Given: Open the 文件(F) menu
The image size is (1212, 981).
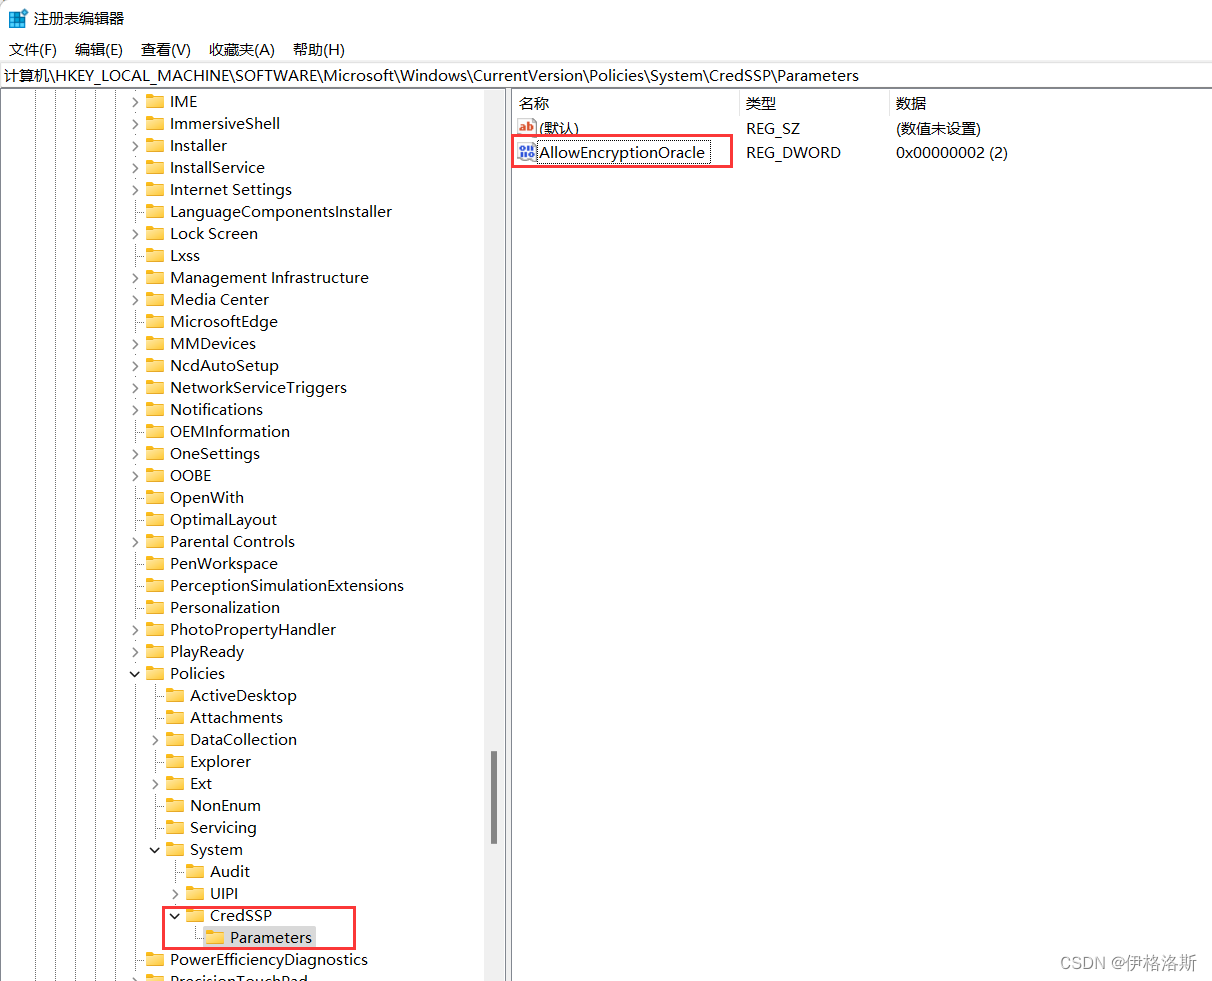Looking at the screenshot, I should [33, 49].
